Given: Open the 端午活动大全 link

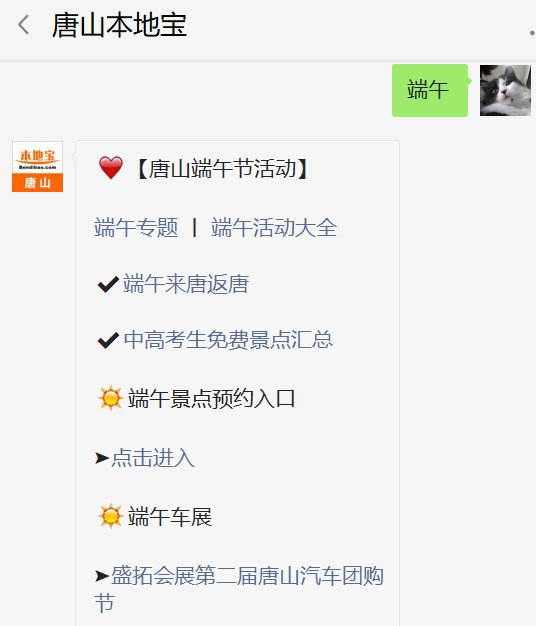Looking at the screenshot, I should coord(274,228).
